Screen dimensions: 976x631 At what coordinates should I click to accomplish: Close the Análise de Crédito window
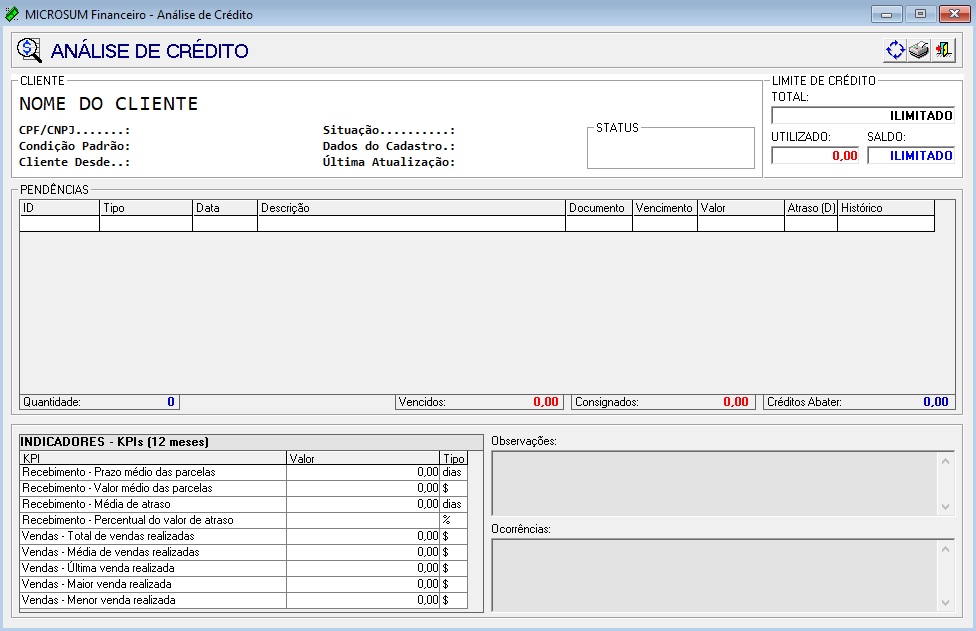pyautogui.click(x=954, y=14)
